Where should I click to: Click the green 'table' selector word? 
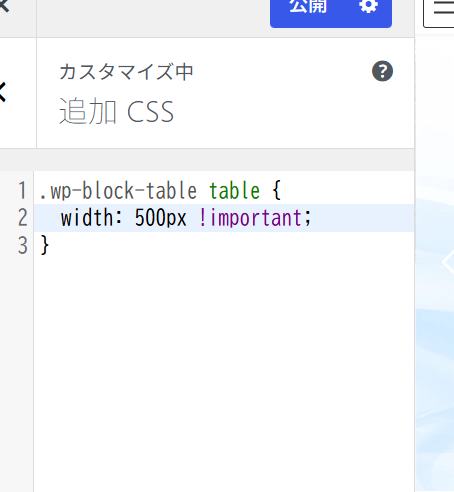(x=234, y=191)
